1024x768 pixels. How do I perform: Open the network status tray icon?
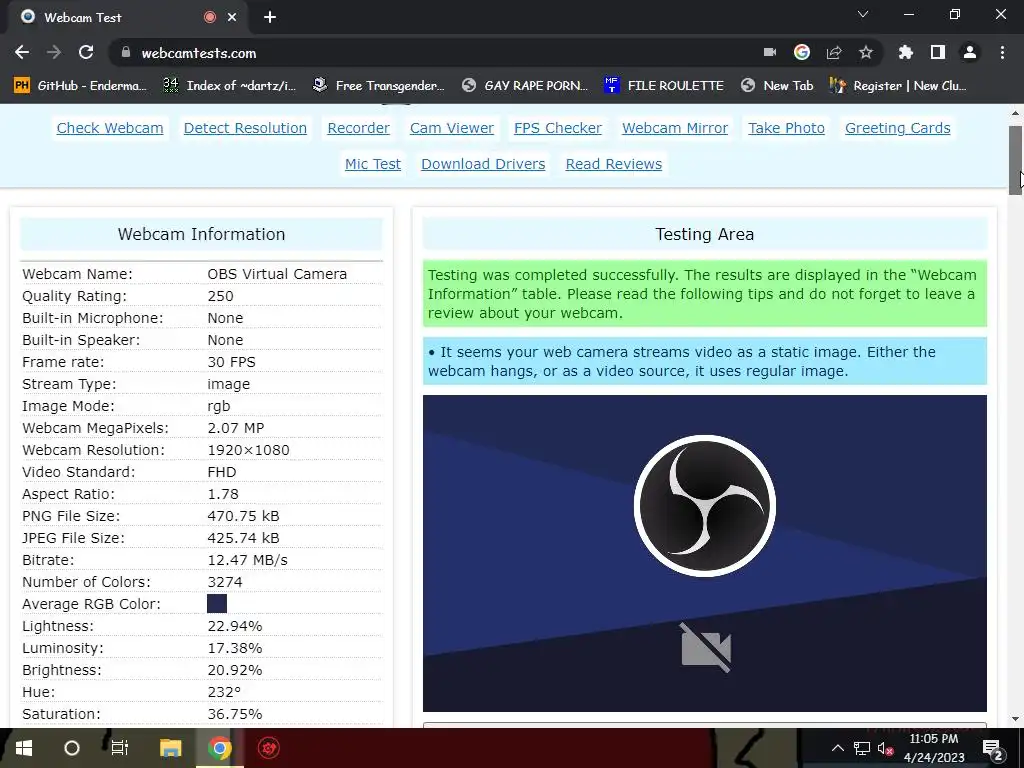click(862, 748)
